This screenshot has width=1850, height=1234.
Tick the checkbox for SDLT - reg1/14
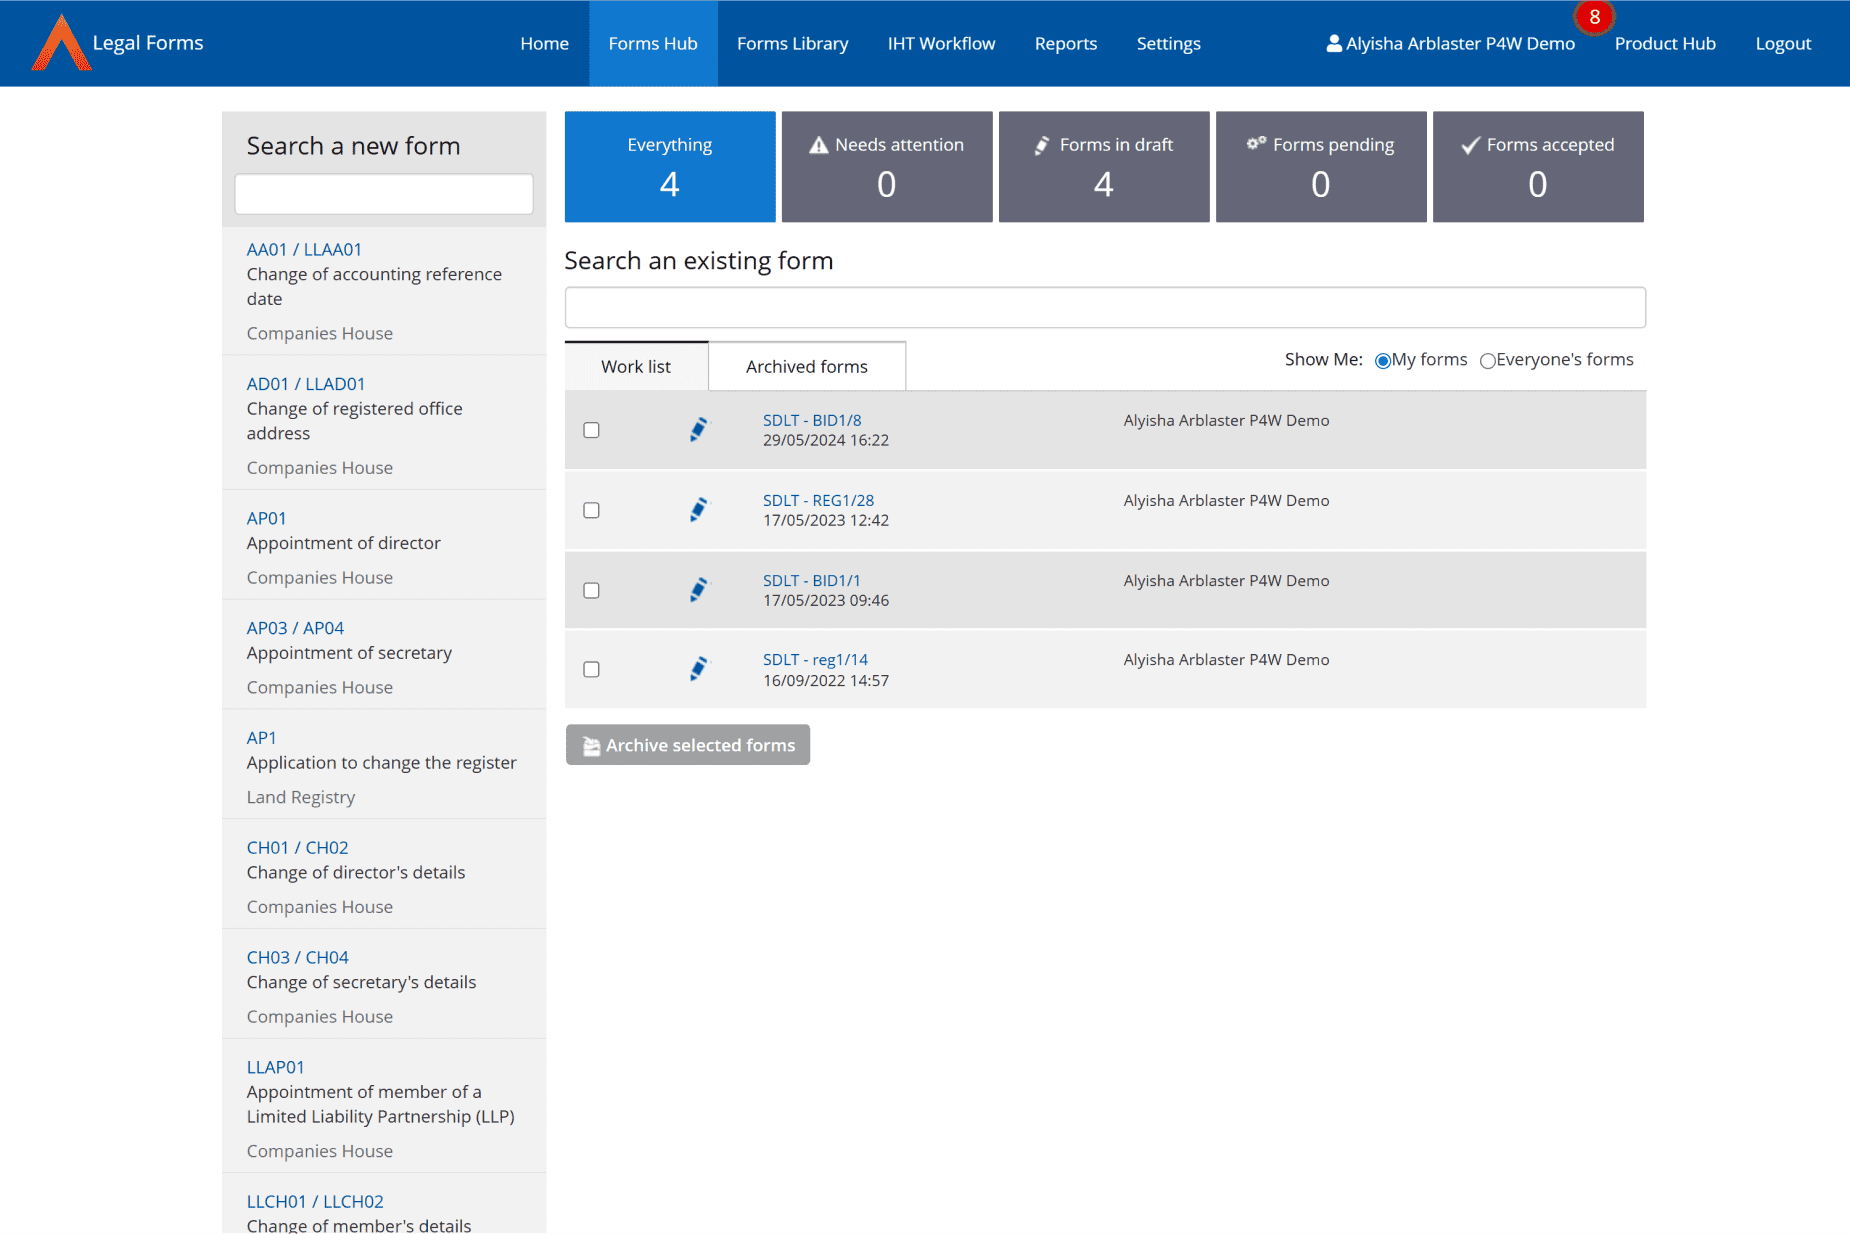tap(591, 668)
